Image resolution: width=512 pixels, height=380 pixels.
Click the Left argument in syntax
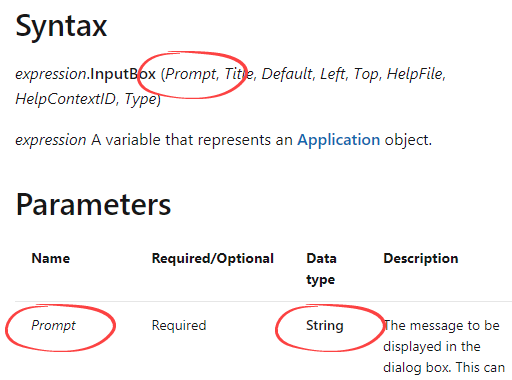[x=332, y=74]
